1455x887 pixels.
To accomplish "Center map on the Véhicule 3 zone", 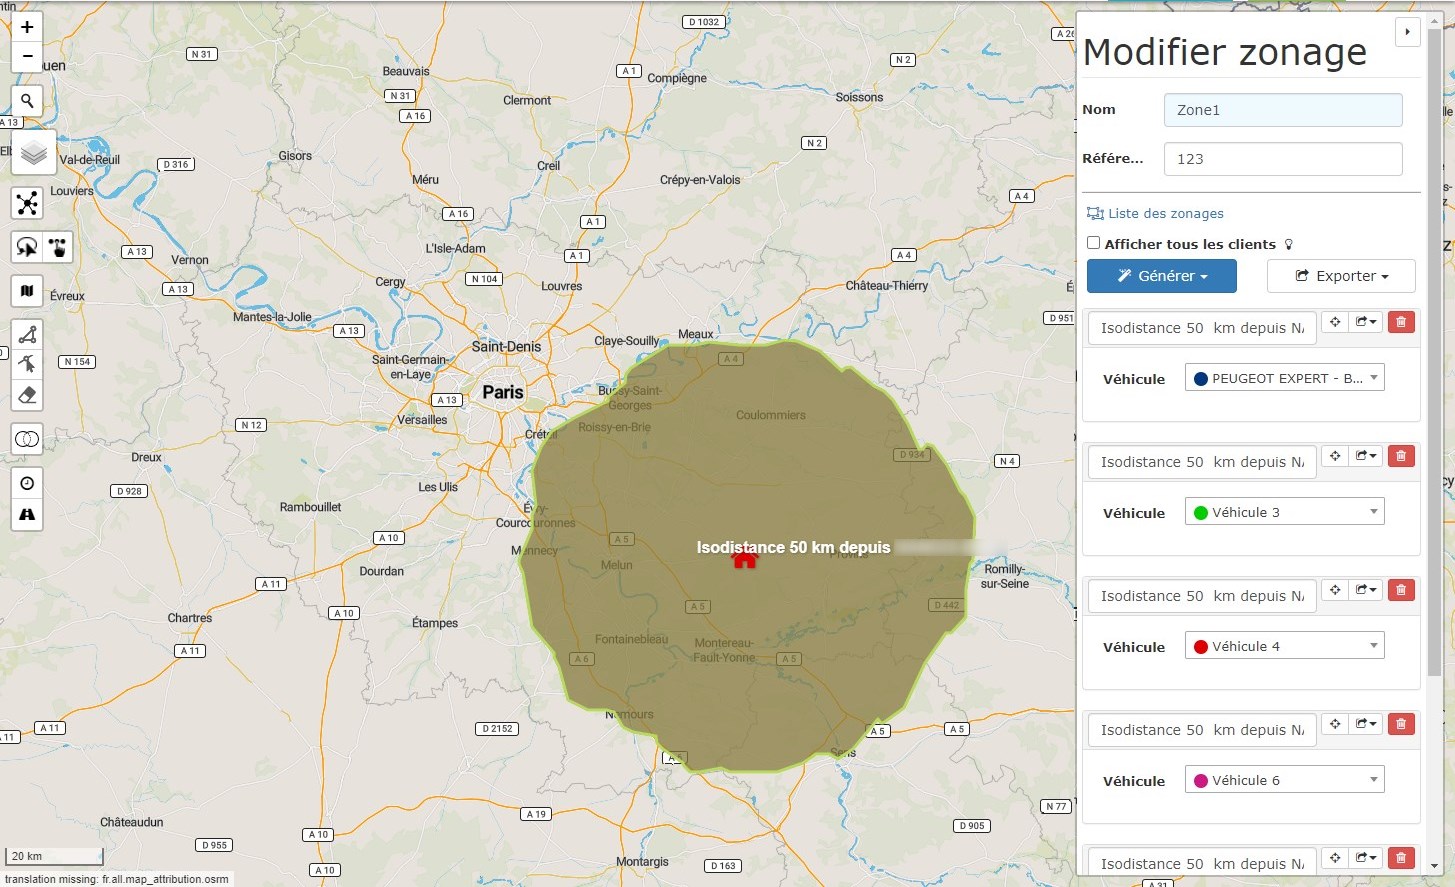I will [1335, 456].
